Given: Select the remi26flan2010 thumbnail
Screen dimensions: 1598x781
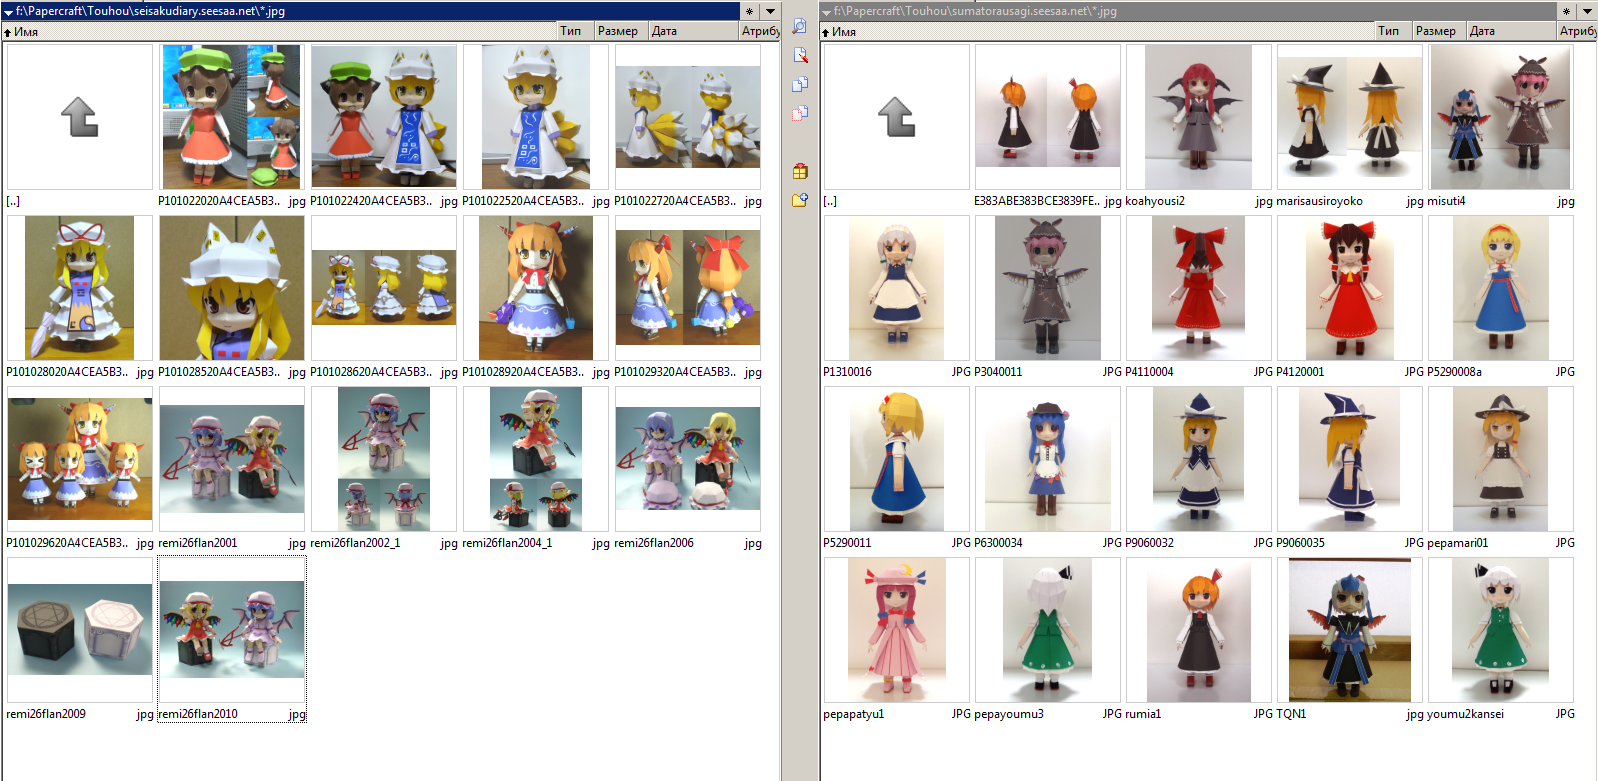Looking at the screenshot, I should tap(232, 630).
